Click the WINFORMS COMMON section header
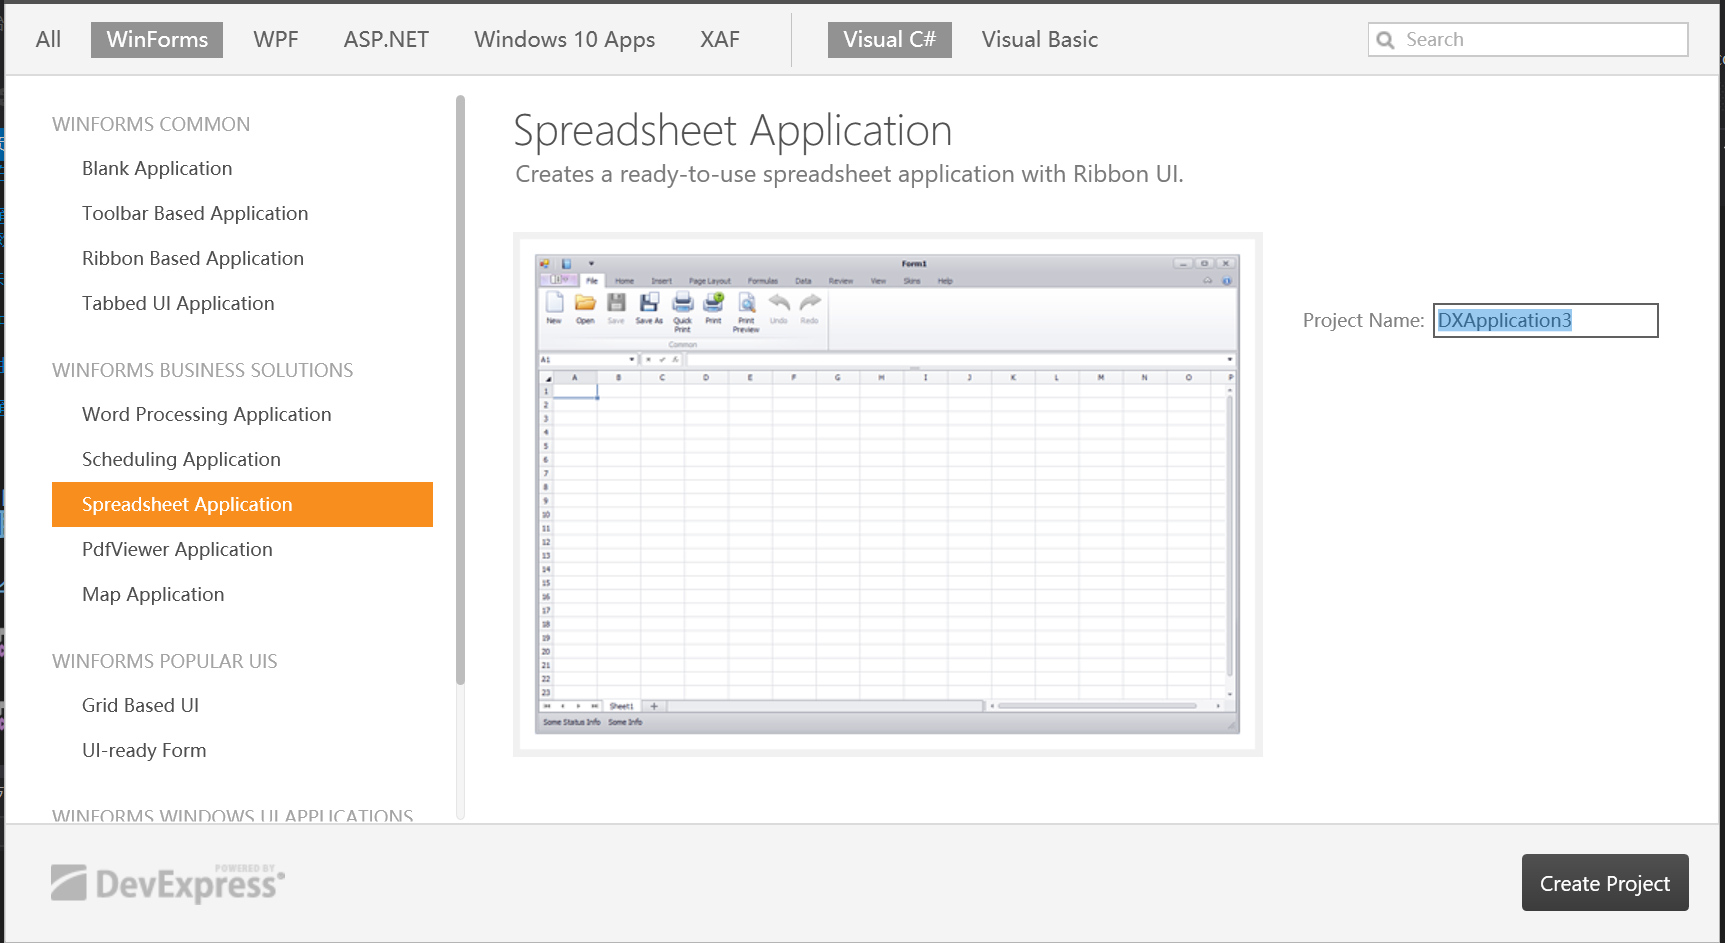Screen dimensions: 1725x943 [x=151, y=124]
